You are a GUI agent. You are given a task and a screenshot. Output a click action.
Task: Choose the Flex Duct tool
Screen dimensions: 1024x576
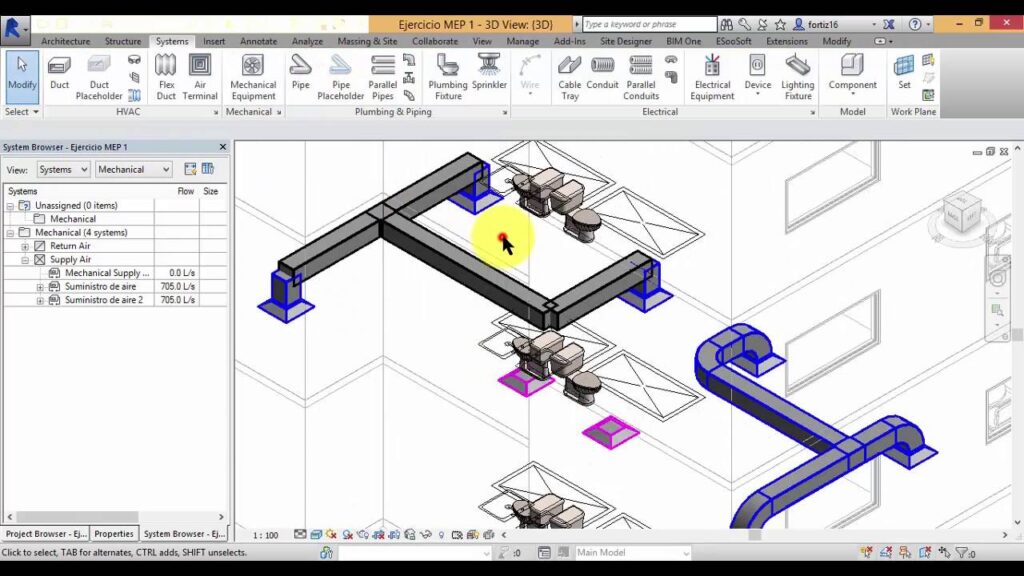(166, 76)
